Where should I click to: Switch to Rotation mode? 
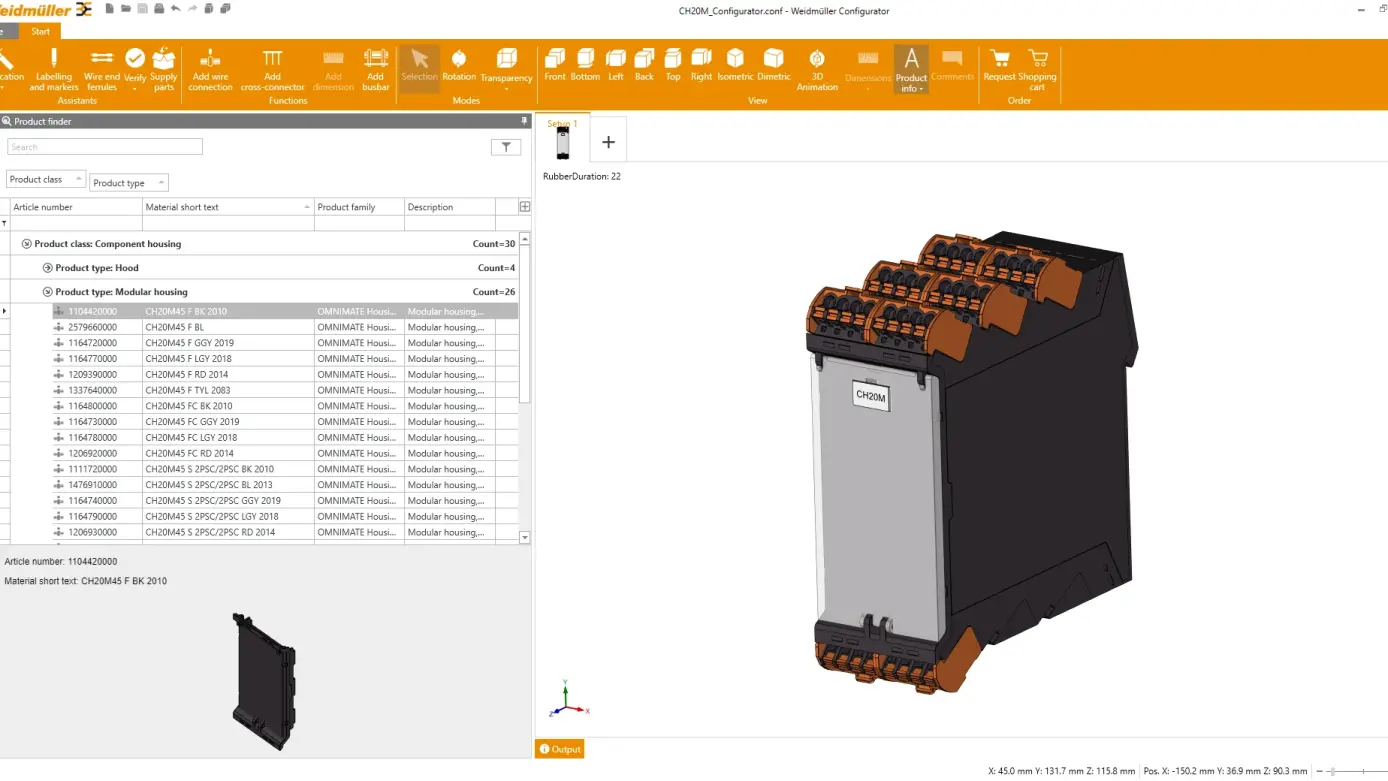(459, 68)
